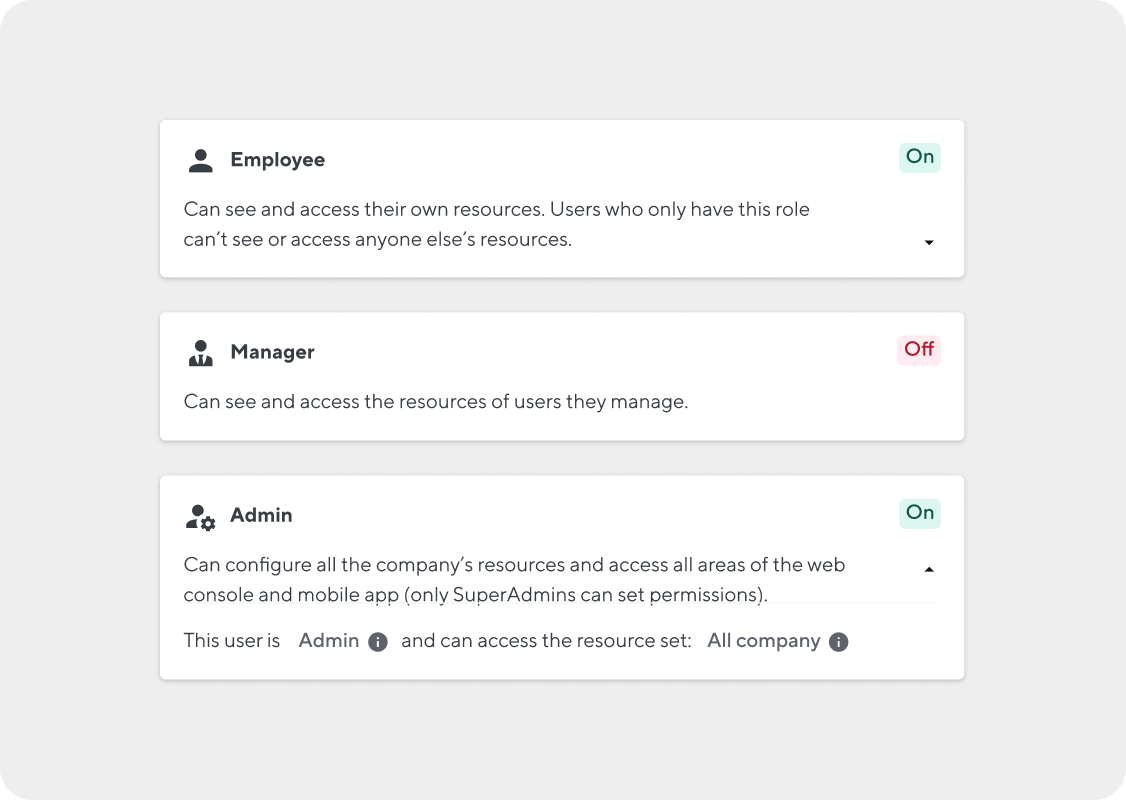Viewport: 1126px width, 800px height.
Task: Open info icon next to All company
Action: (838, 641)
